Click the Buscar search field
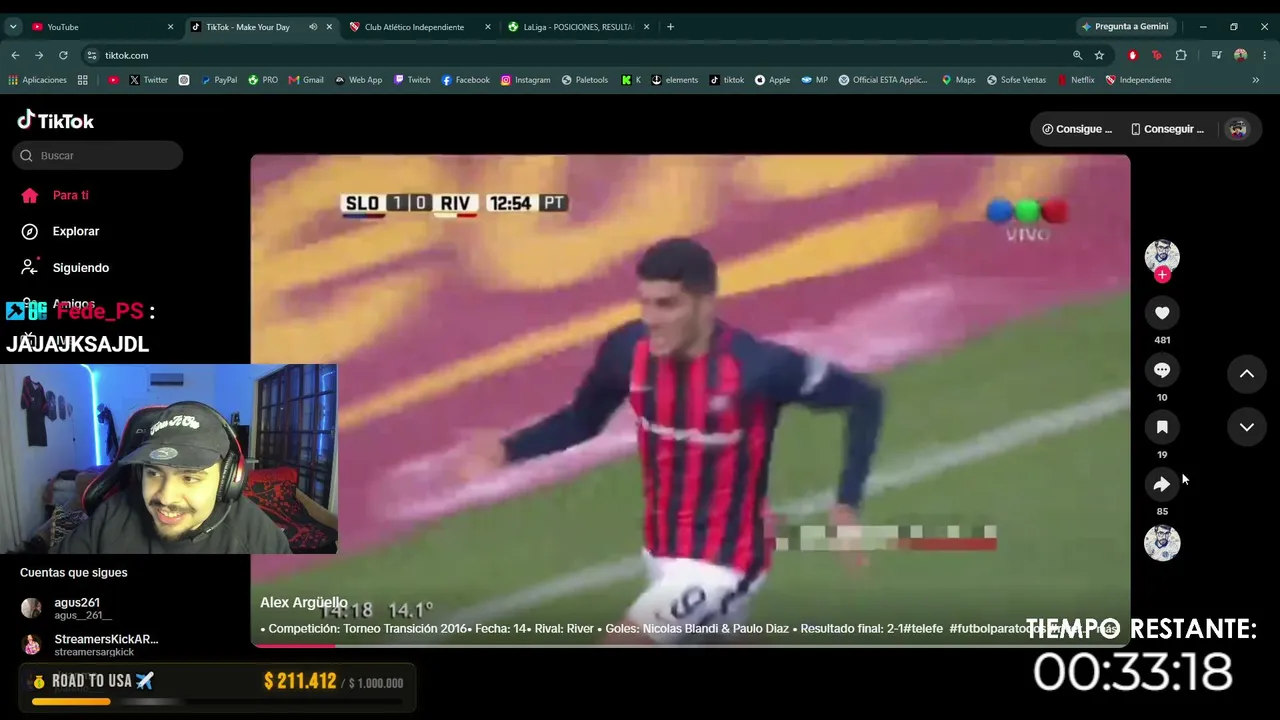The image size is (1280, 720). pos(98,155)
